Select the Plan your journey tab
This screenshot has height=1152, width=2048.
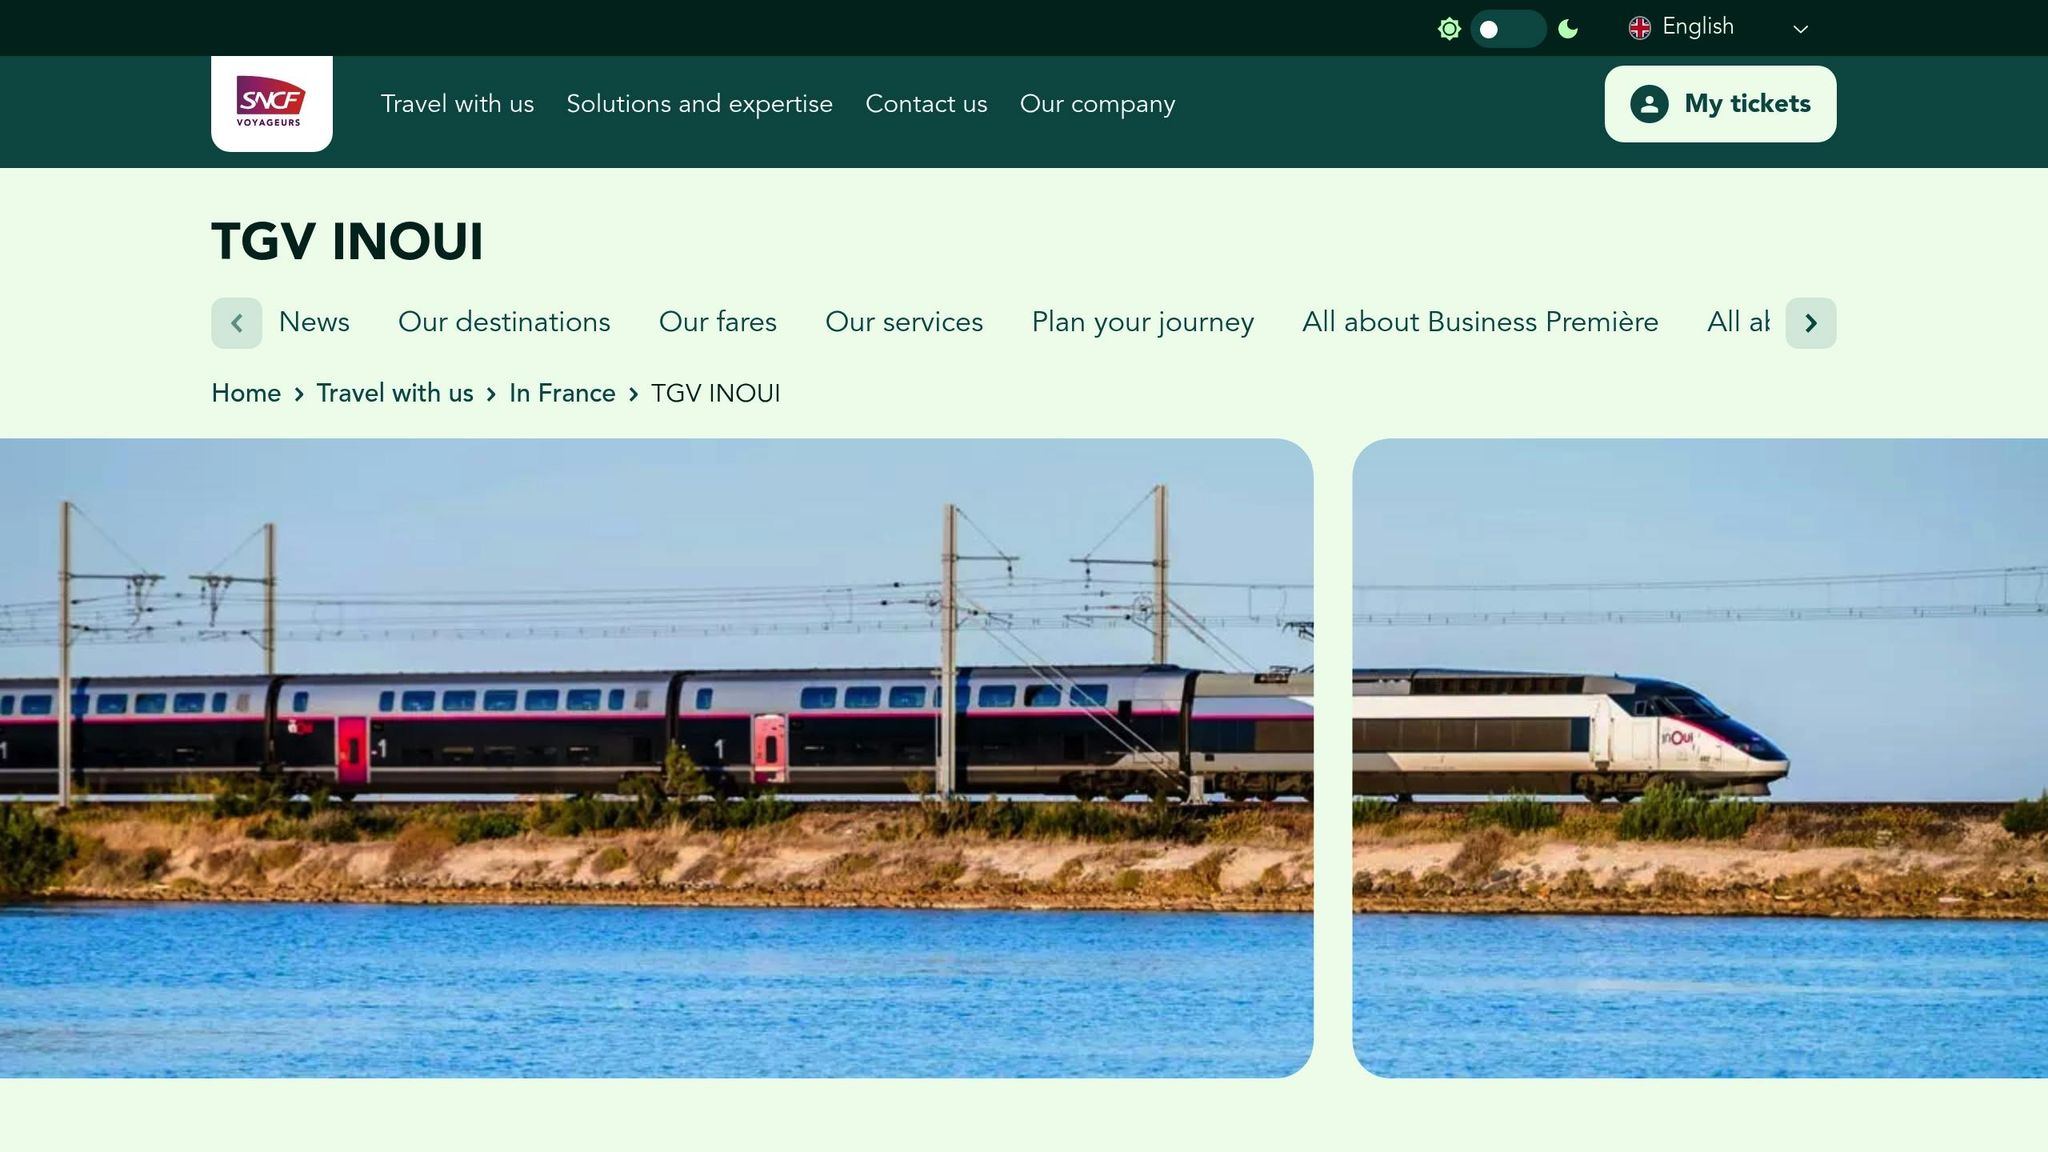[x=1143, y=322]
